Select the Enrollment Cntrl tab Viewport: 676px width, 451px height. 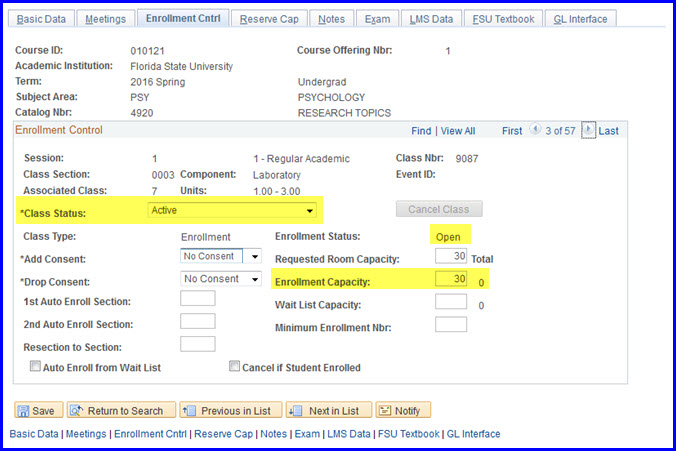[183, 19]
